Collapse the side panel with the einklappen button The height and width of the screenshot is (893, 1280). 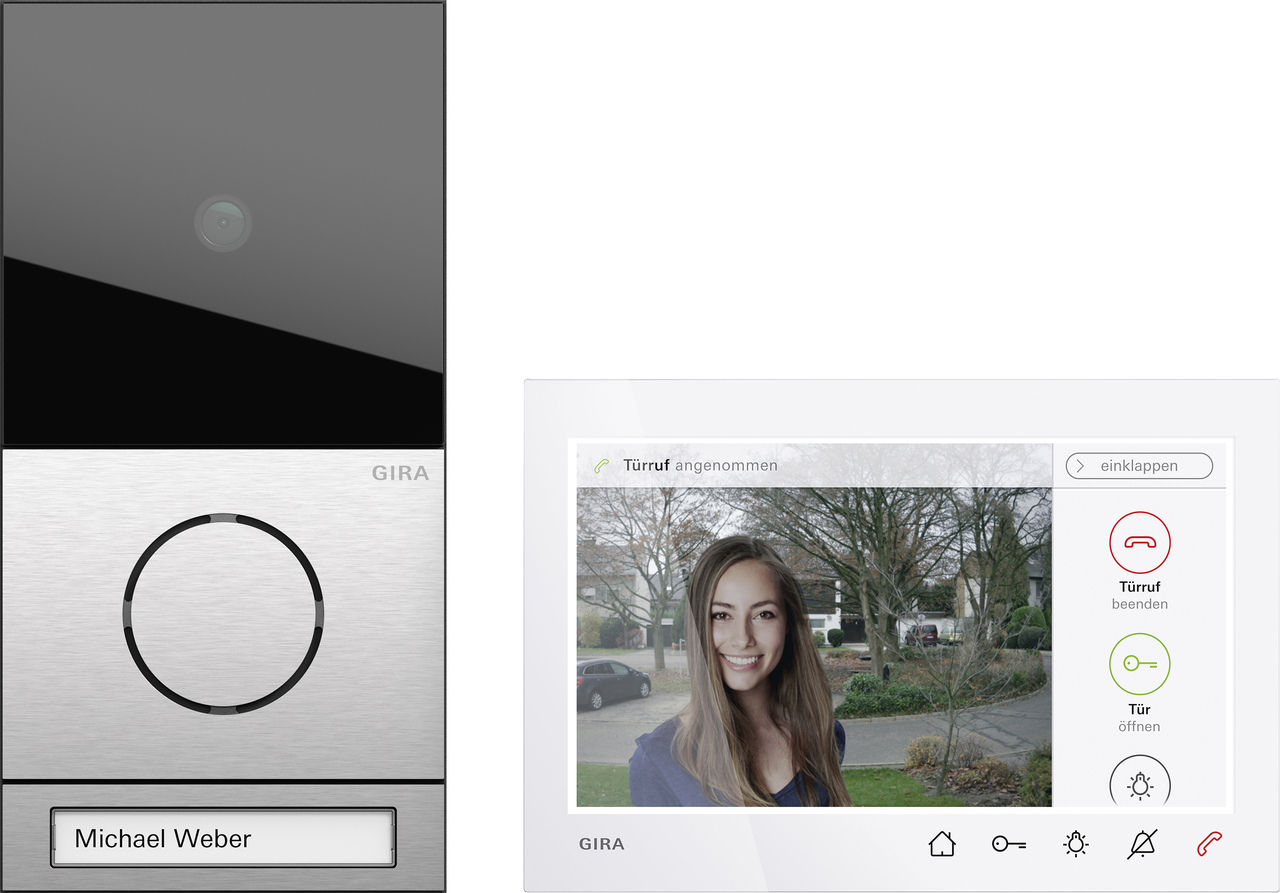1139,466
